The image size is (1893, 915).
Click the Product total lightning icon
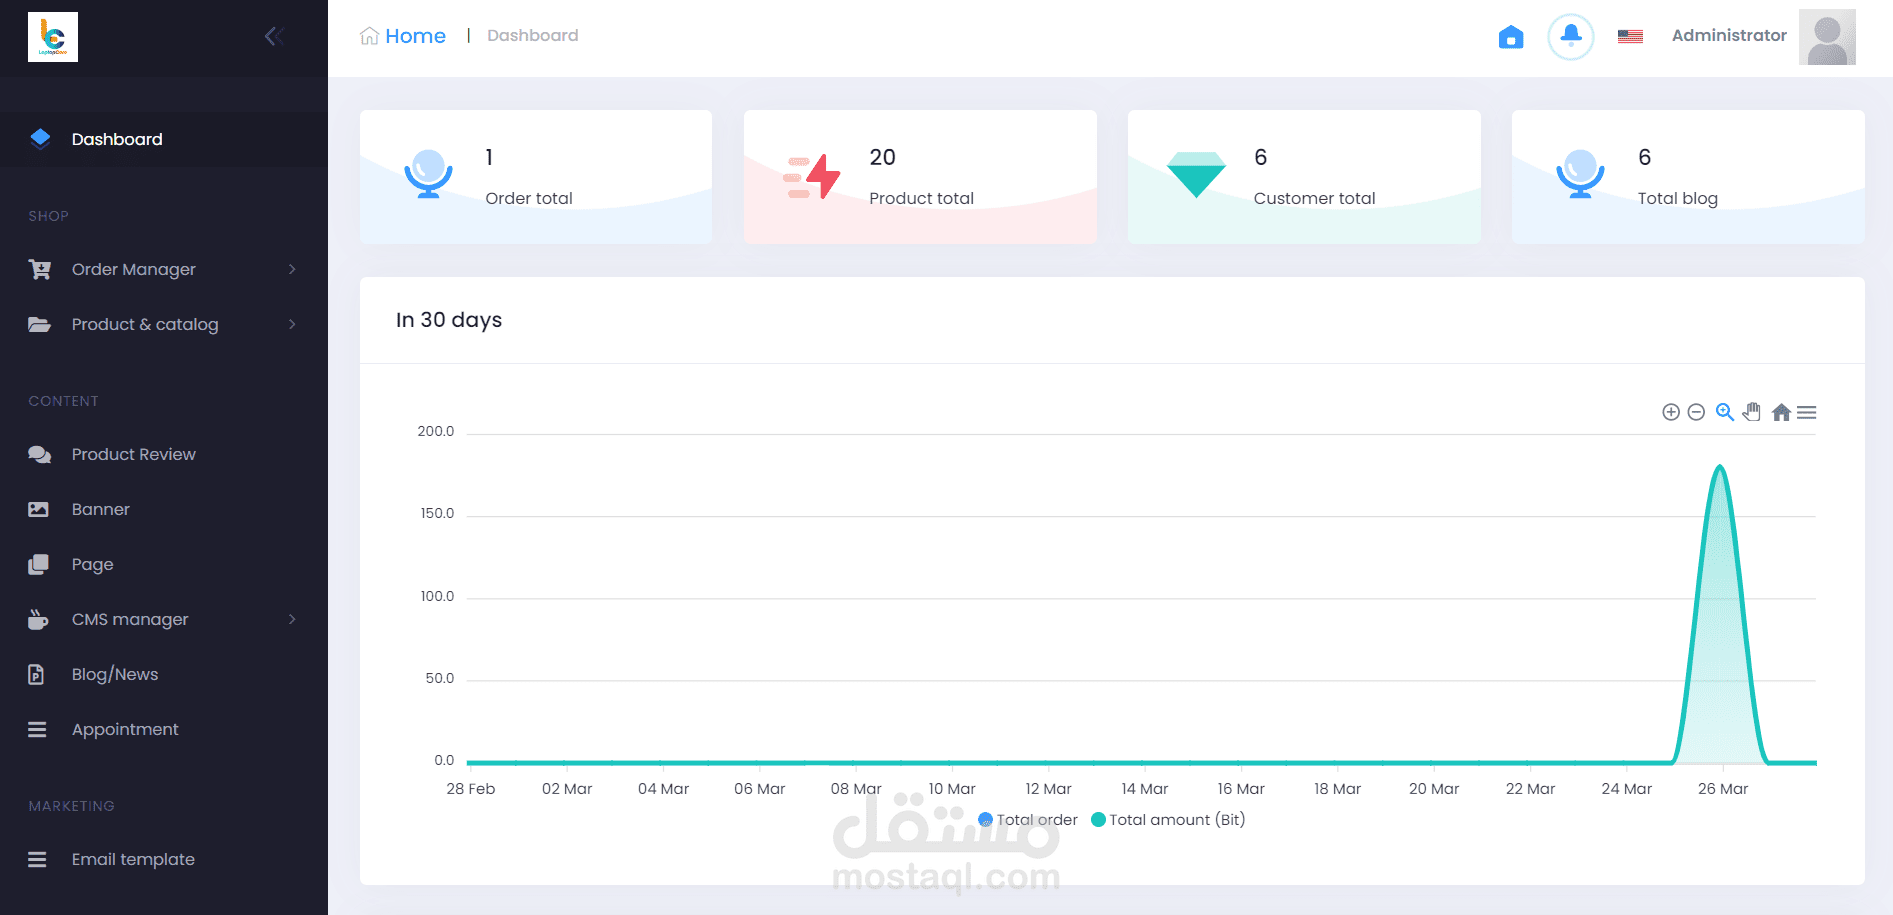[811, 176]
